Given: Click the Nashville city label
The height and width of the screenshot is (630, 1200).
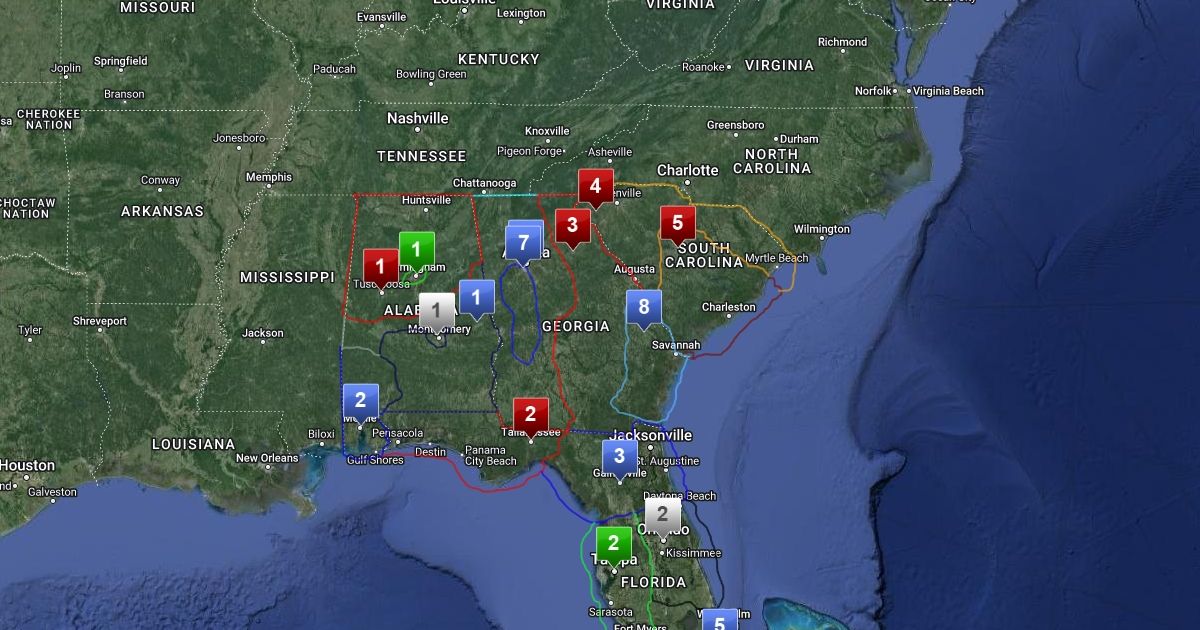Looking at the screenshot, I should tap(418, 118).
